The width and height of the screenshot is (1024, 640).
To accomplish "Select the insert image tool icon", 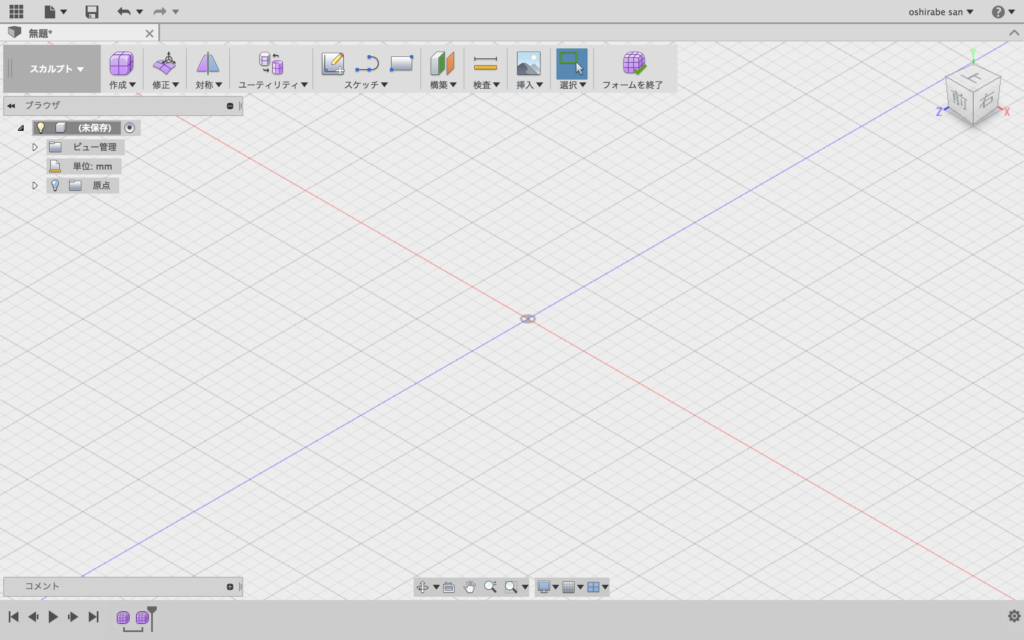I will pos(528,63).
